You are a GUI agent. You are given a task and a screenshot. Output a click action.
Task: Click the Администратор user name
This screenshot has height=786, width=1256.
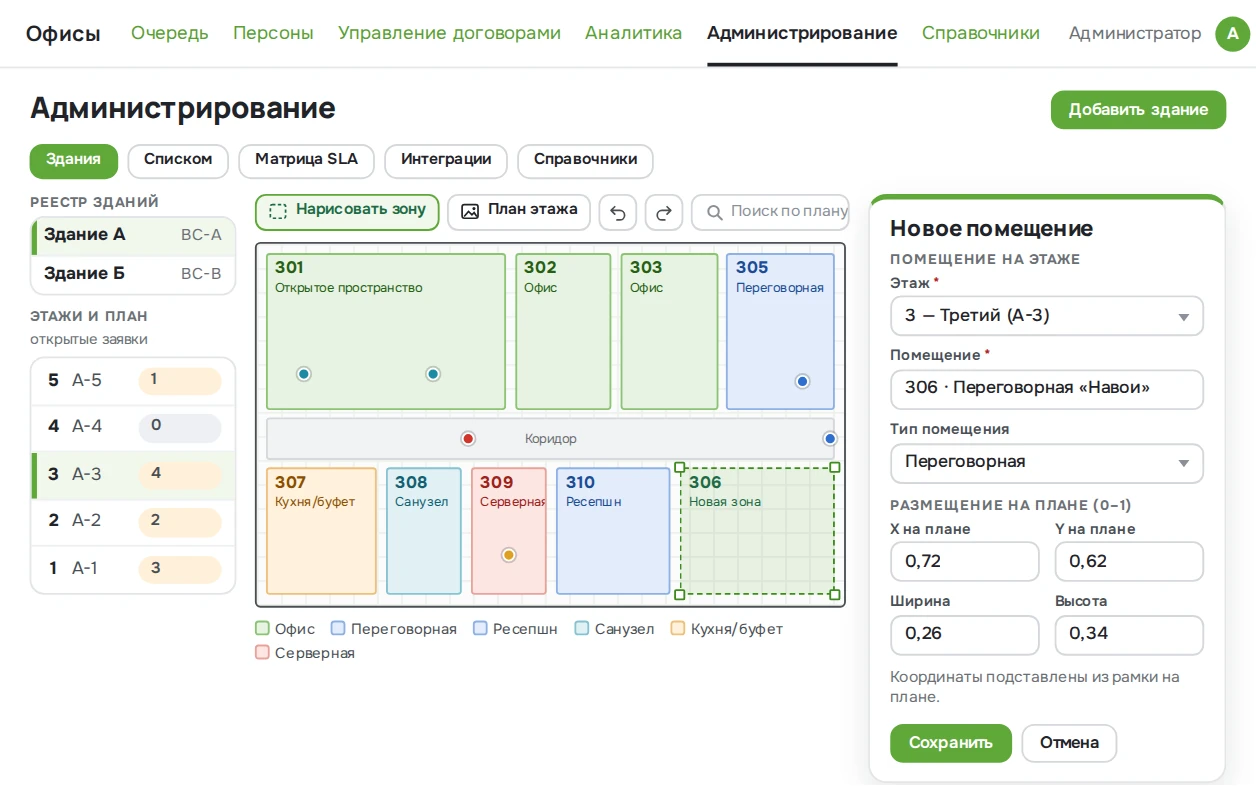(x=1135, y=33)
